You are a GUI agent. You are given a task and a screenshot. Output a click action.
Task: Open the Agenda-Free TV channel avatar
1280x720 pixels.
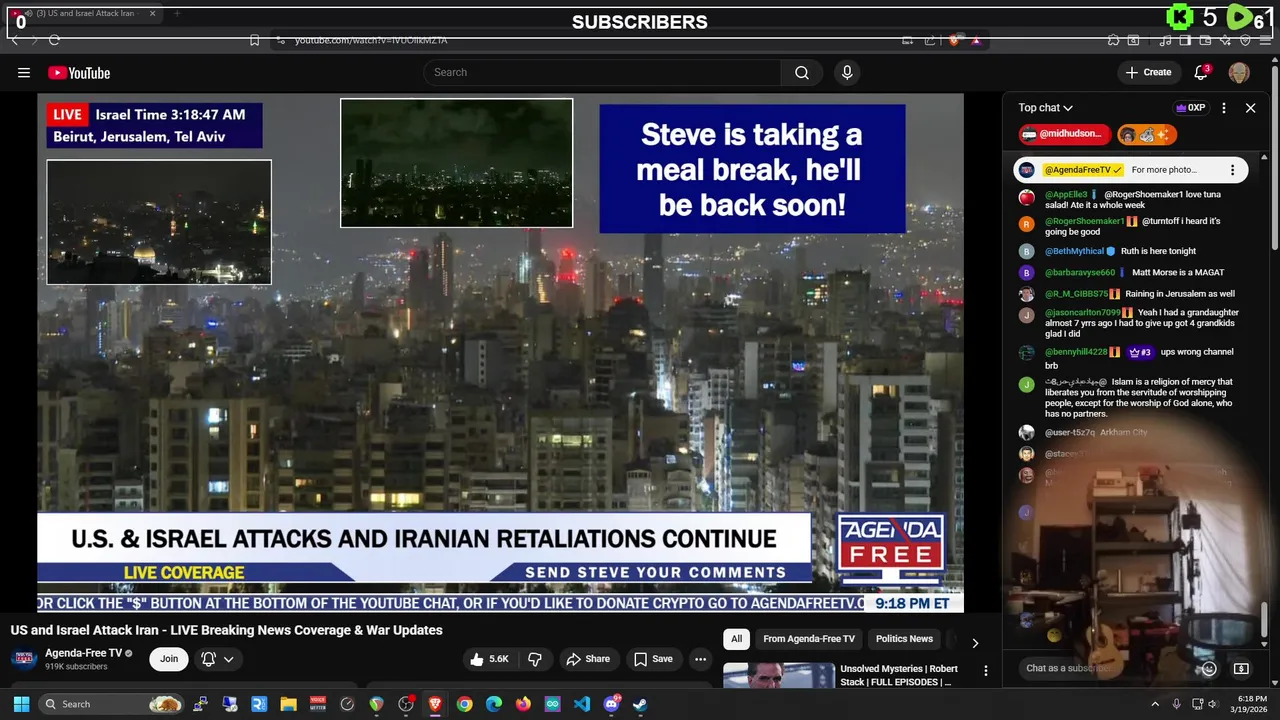tap(24, 659)
